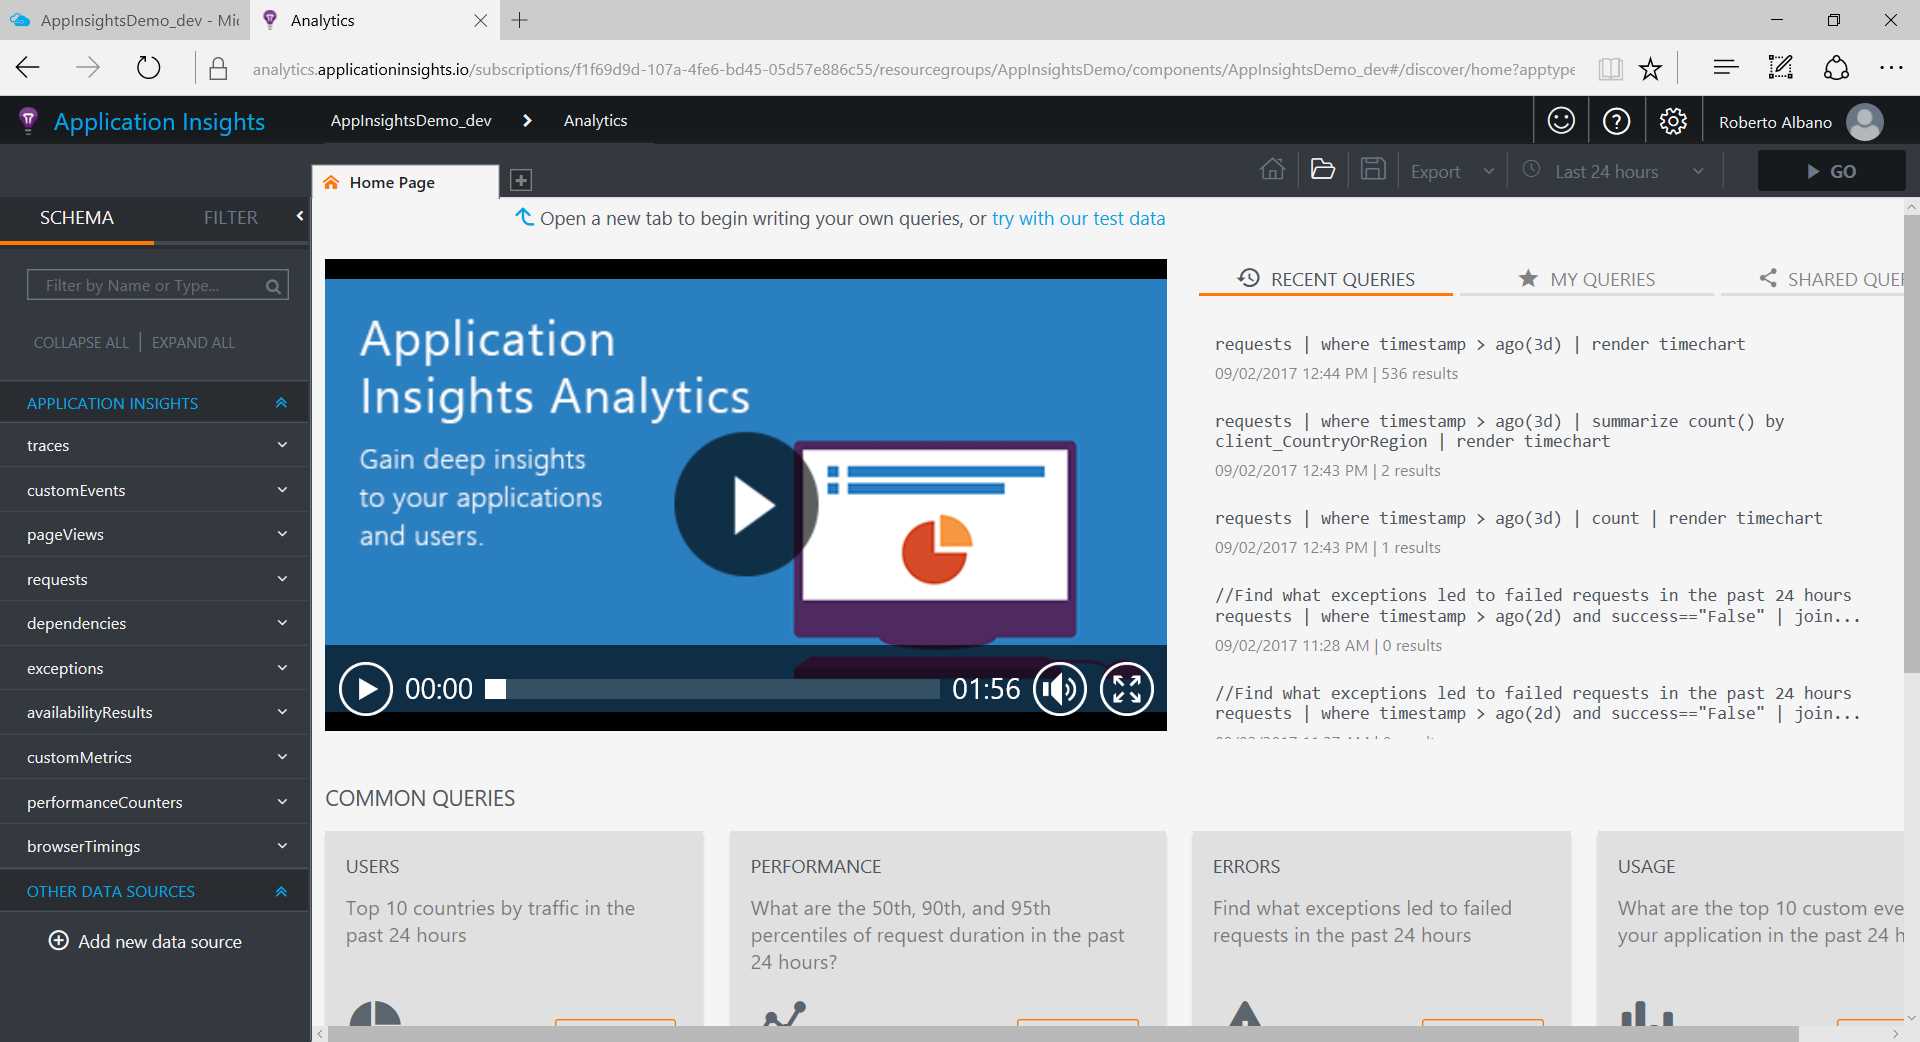The image size is (1920, 1042).
Task: Click the GO button to run query
Action: click(x=1832, y=170)
